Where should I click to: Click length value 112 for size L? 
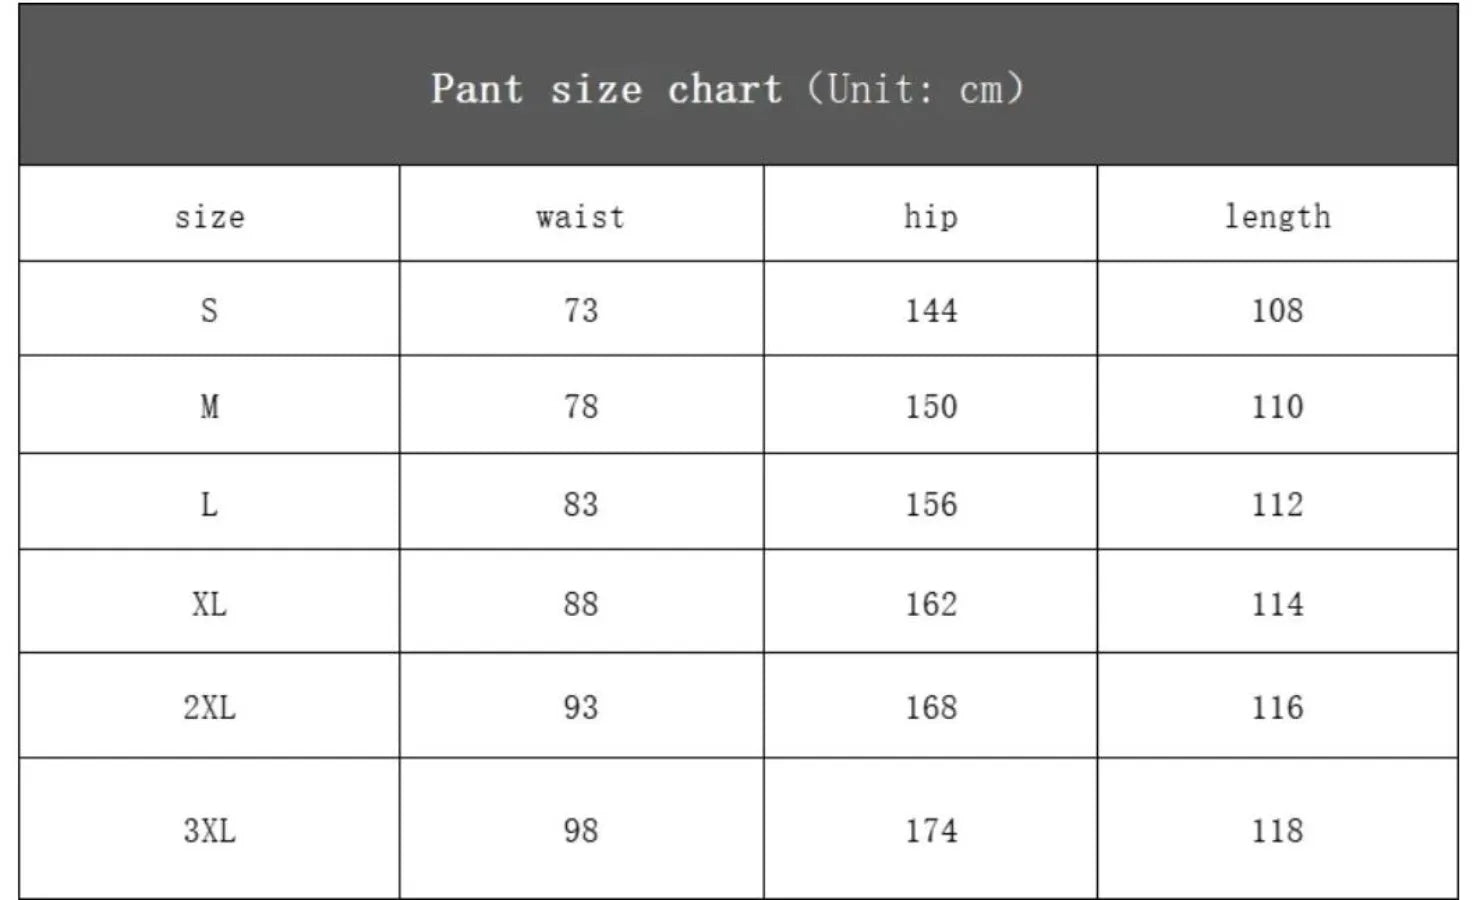point(1277,504)
